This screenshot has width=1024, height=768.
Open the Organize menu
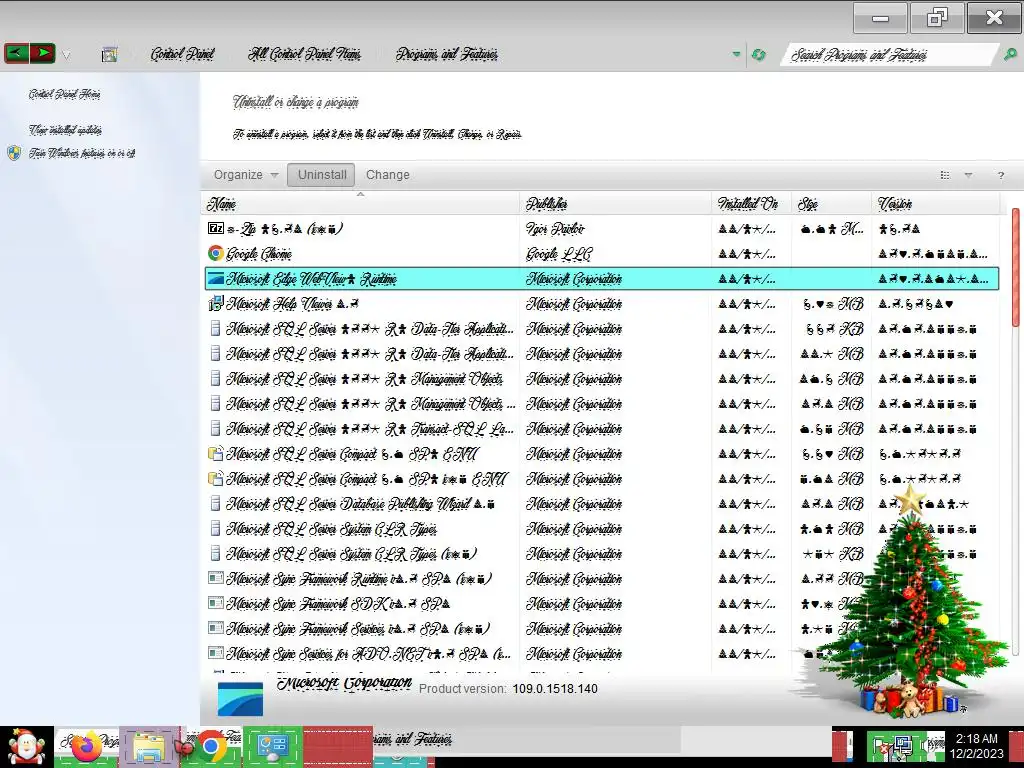click(246, 175)
